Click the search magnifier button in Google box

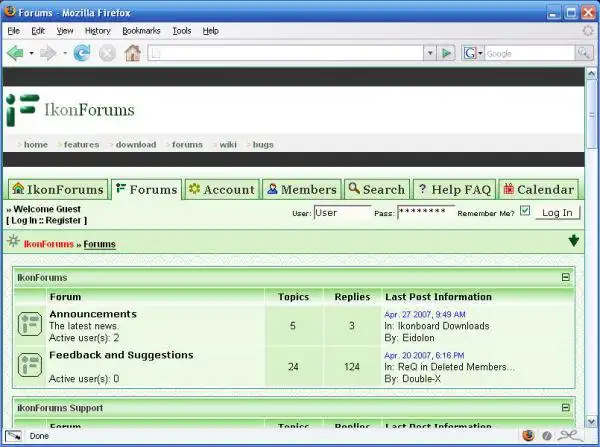click(x=583, y=53)
